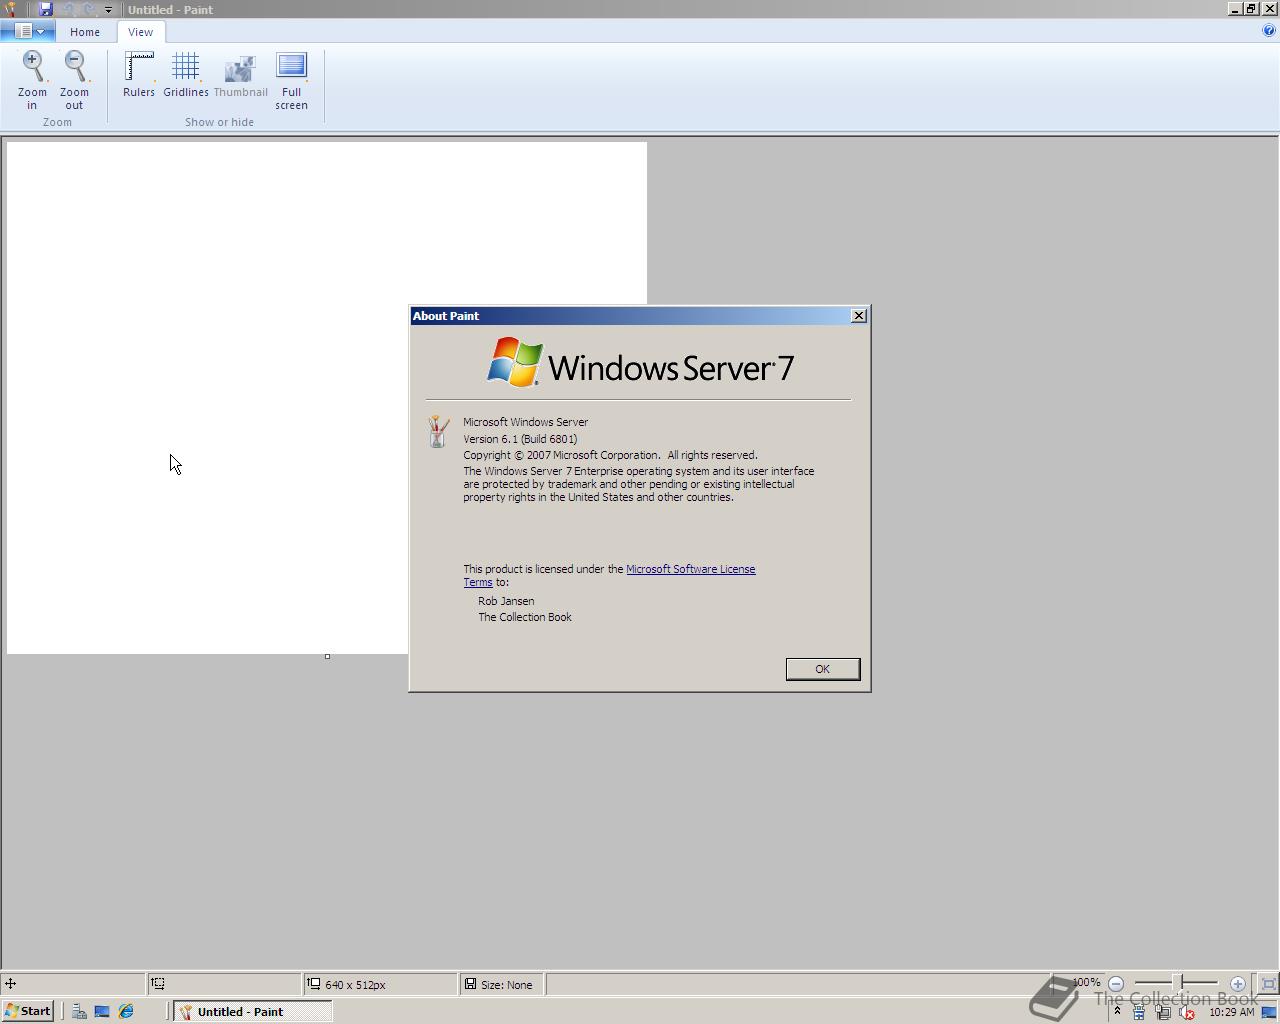Screen dimensions: 1280x1024
Task: Click the 10:29 AM taskbar clock
Action: coord(1231,1012)
